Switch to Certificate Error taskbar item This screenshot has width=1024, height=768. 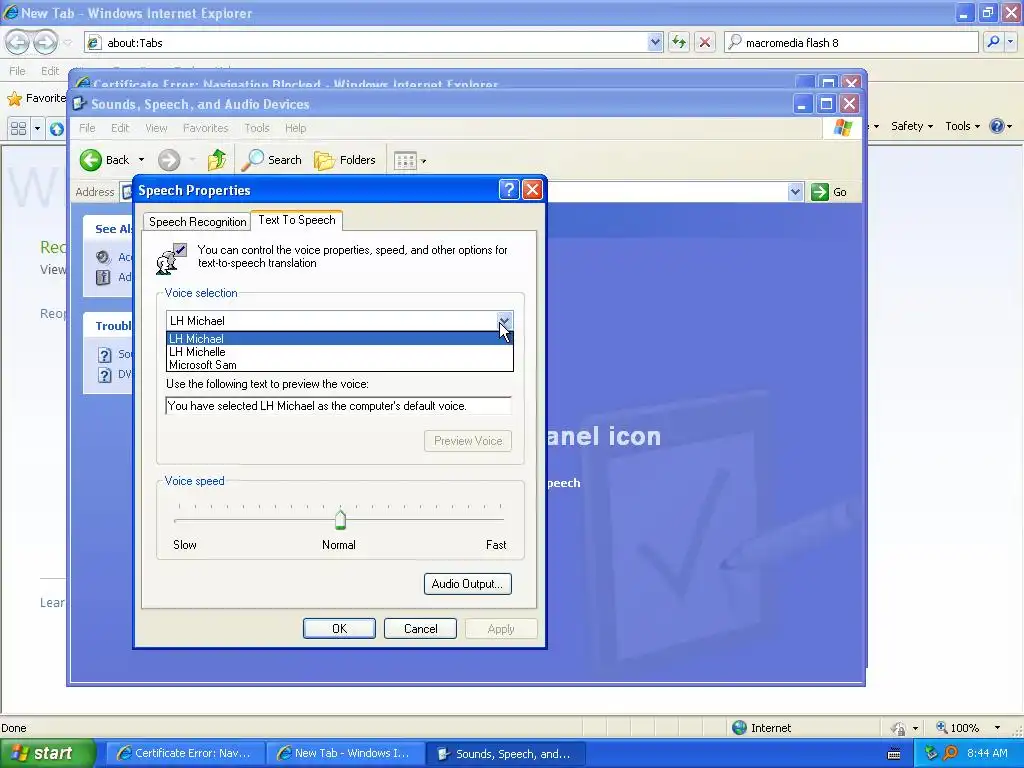[185, 754]
